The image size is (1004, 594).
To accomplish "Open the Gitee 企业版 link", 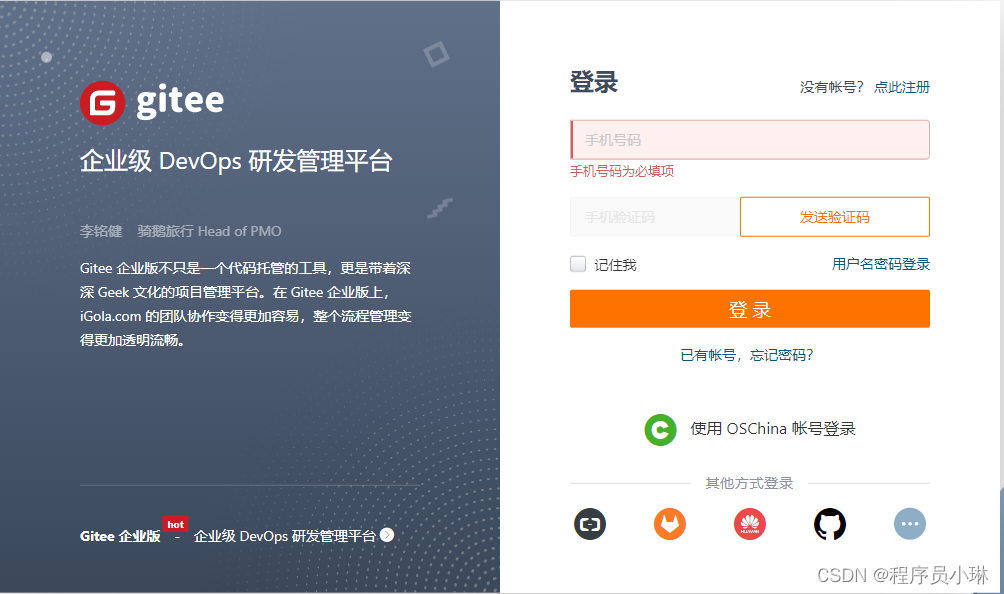I will 120,536.
